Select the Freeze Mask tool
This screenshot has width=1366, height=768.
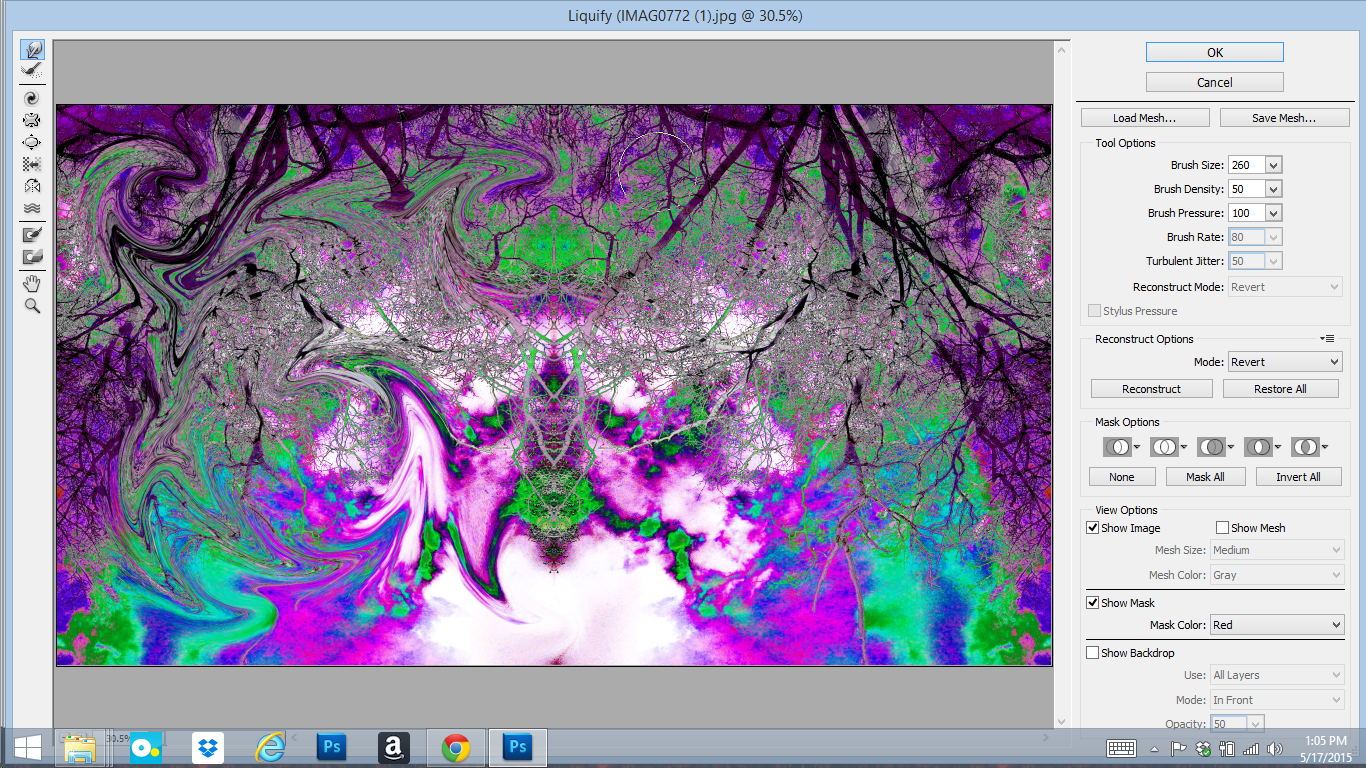tap(32, 235)
